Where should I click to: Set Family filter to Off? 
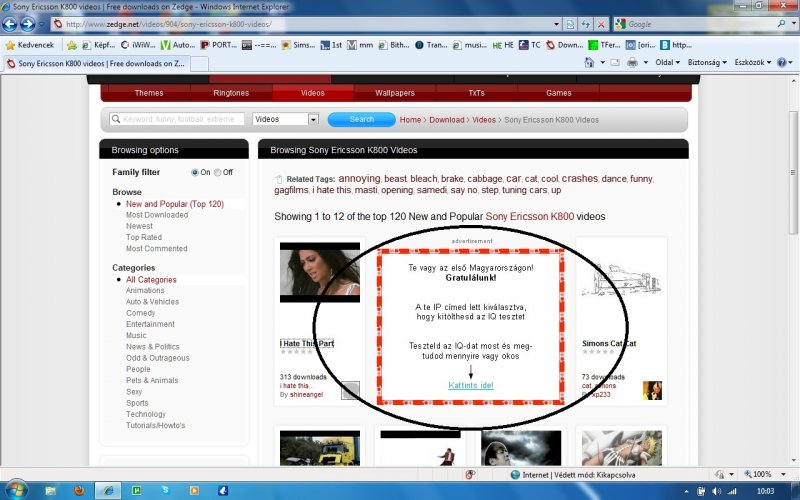[x=217, y=172]
